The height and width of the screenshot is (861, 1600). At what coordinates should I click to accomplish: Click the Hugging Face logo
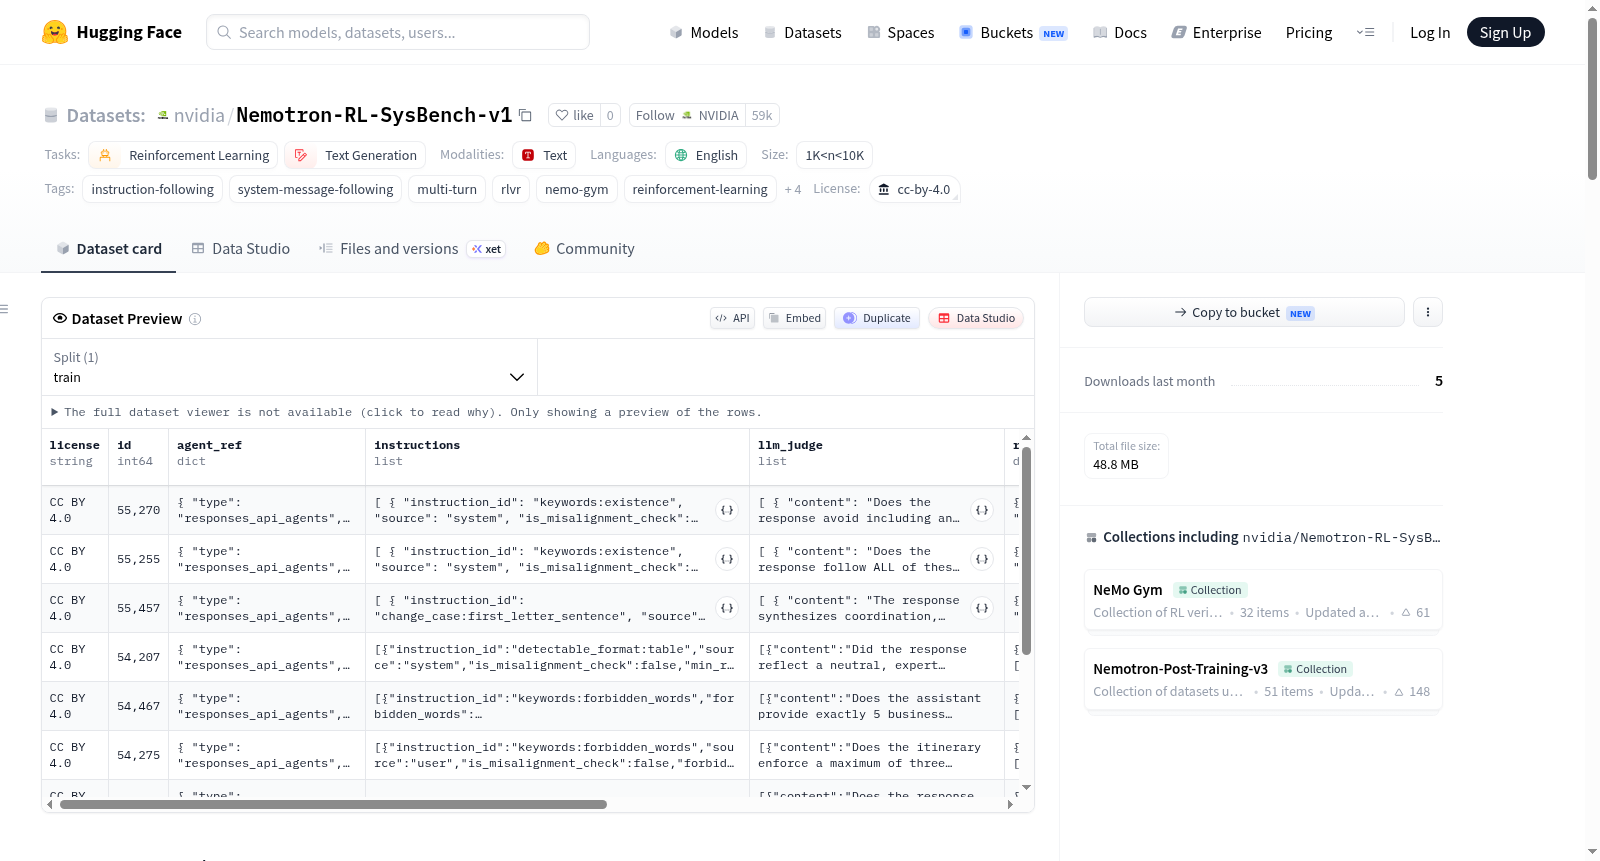point(112,32)
